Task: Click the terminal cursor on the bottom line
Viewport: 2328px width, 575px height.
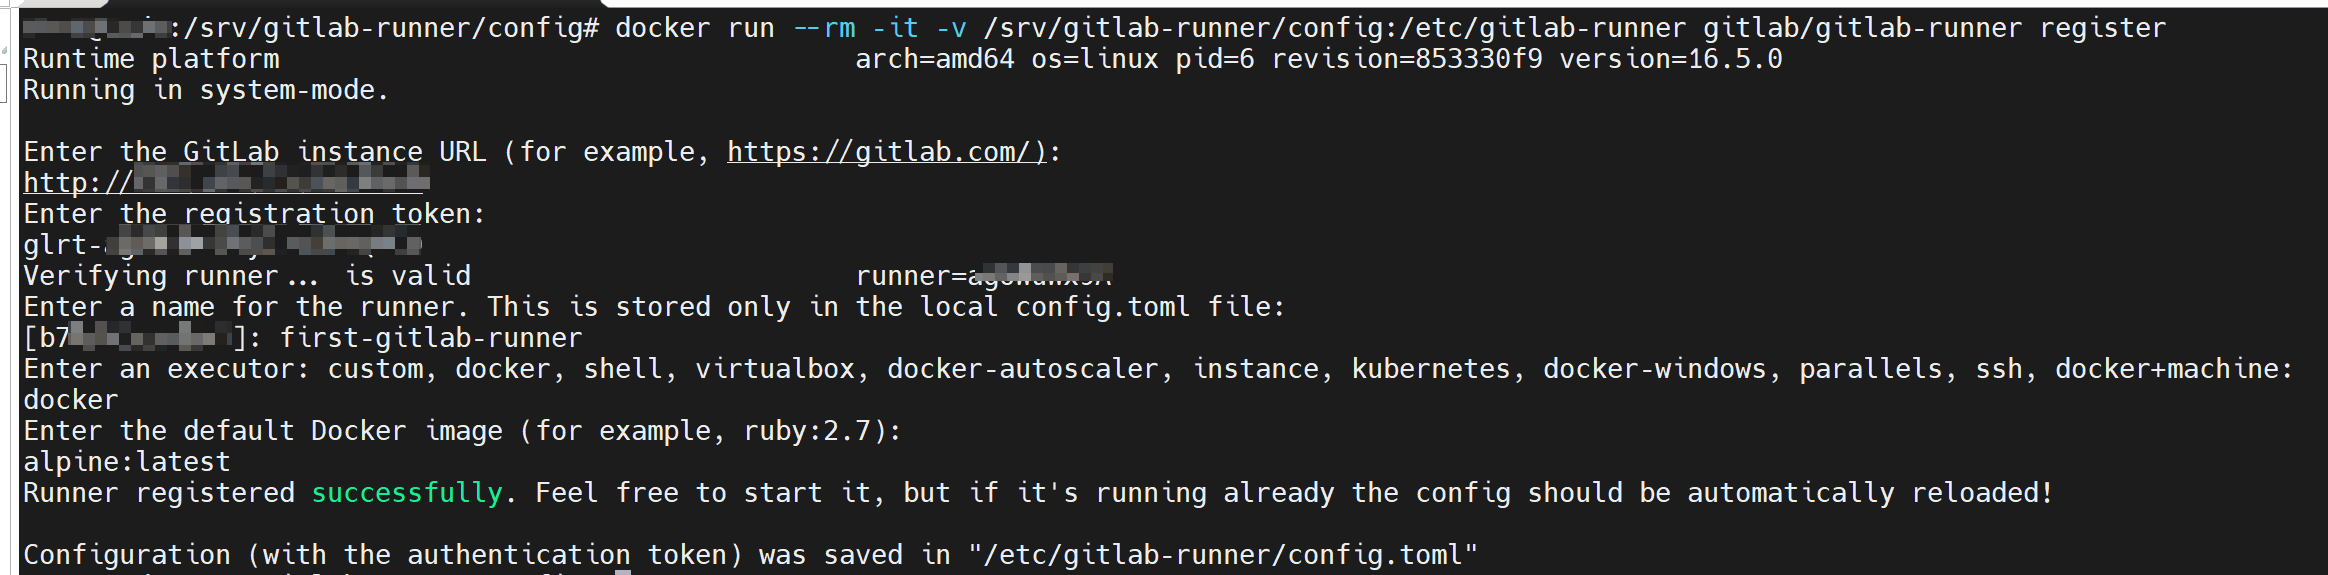Action: pos(623,572)
